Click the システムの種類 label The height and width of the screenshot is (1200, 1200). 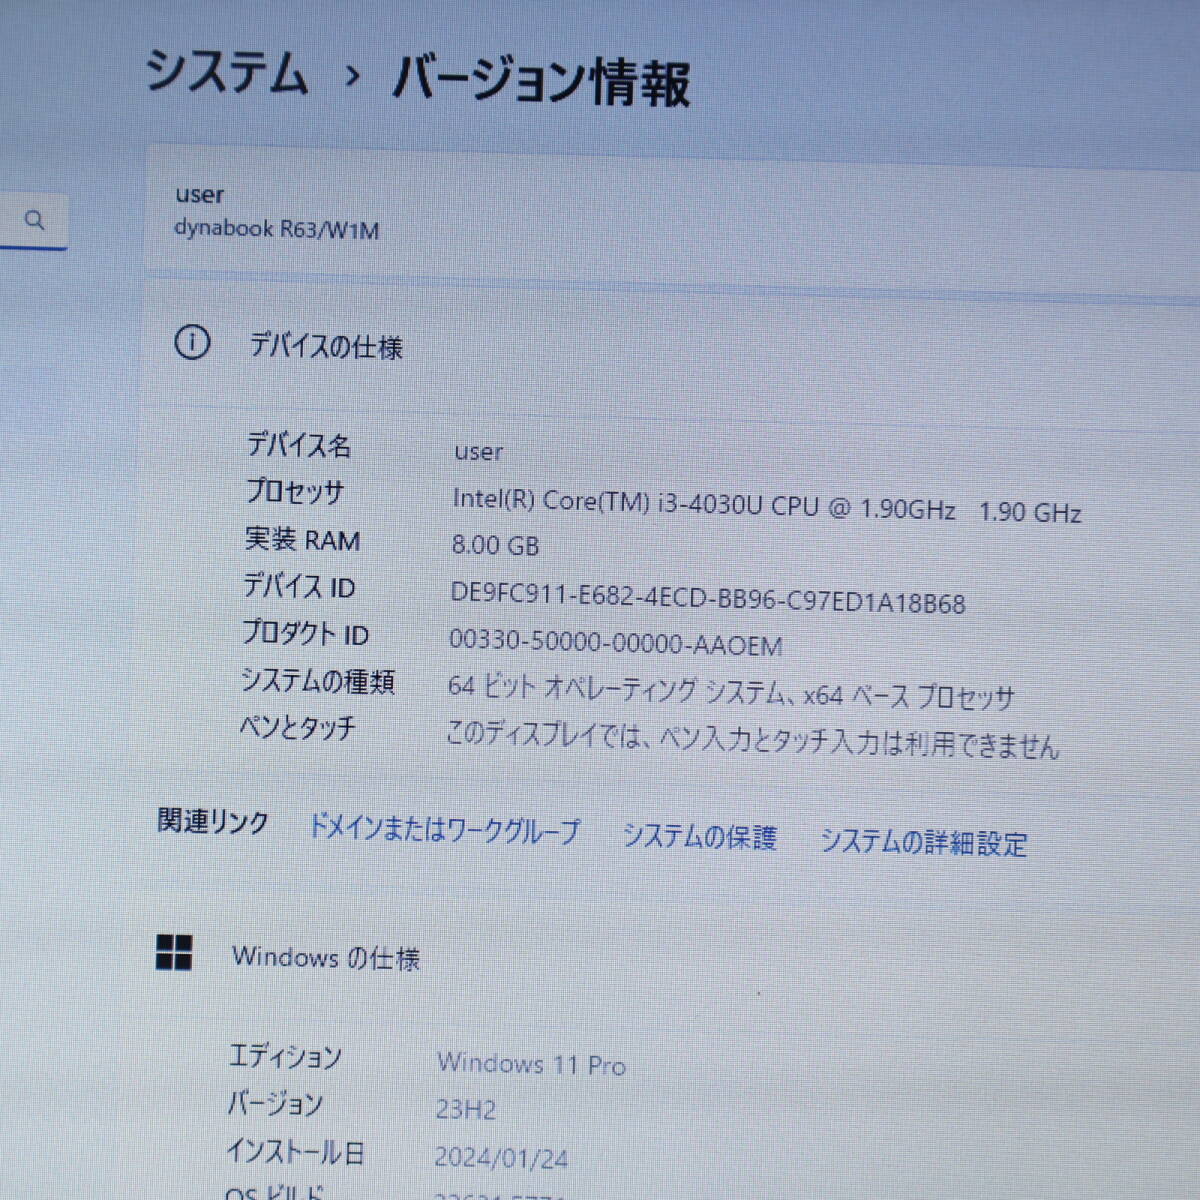point(318,681)
